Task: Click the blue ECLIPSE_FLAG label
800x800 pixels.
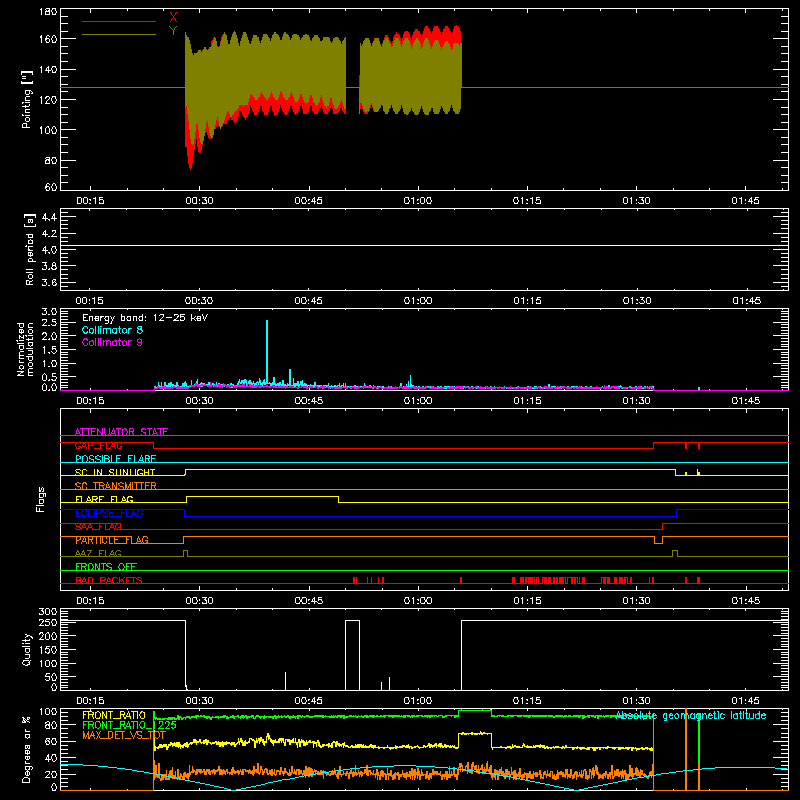Action: click(109, 513)
